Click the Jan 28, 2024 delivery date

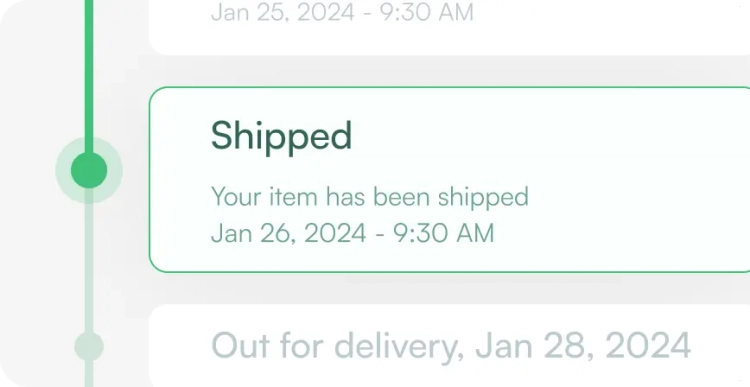tap(583, 345)
